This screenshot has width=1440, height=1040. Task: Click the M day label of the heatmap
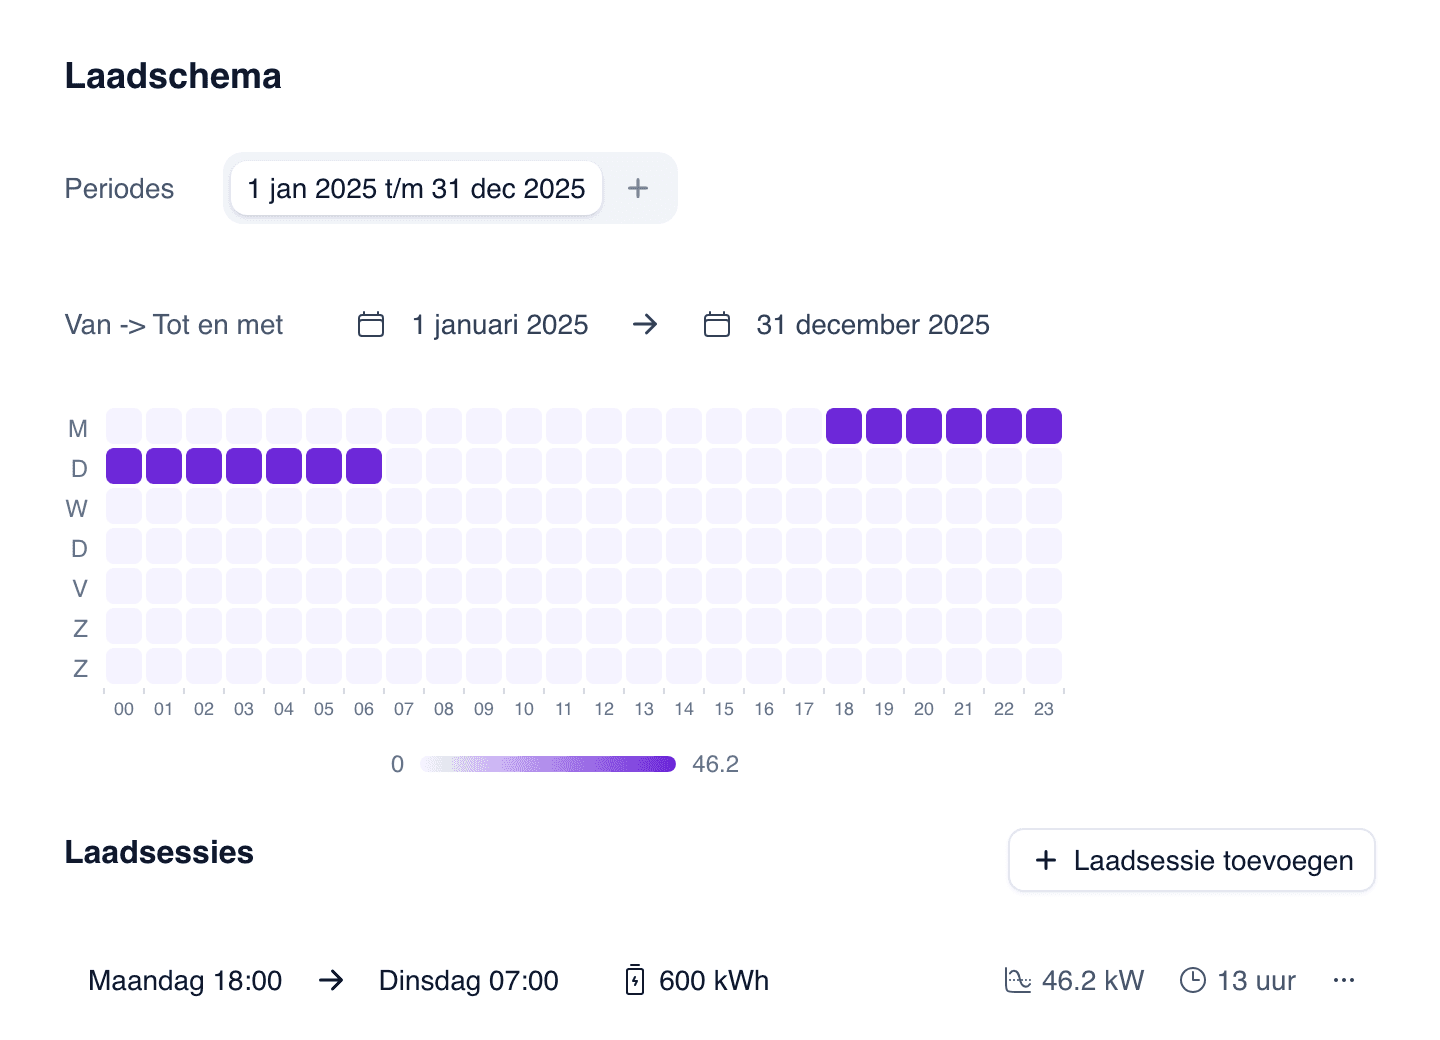click(78, 428)
